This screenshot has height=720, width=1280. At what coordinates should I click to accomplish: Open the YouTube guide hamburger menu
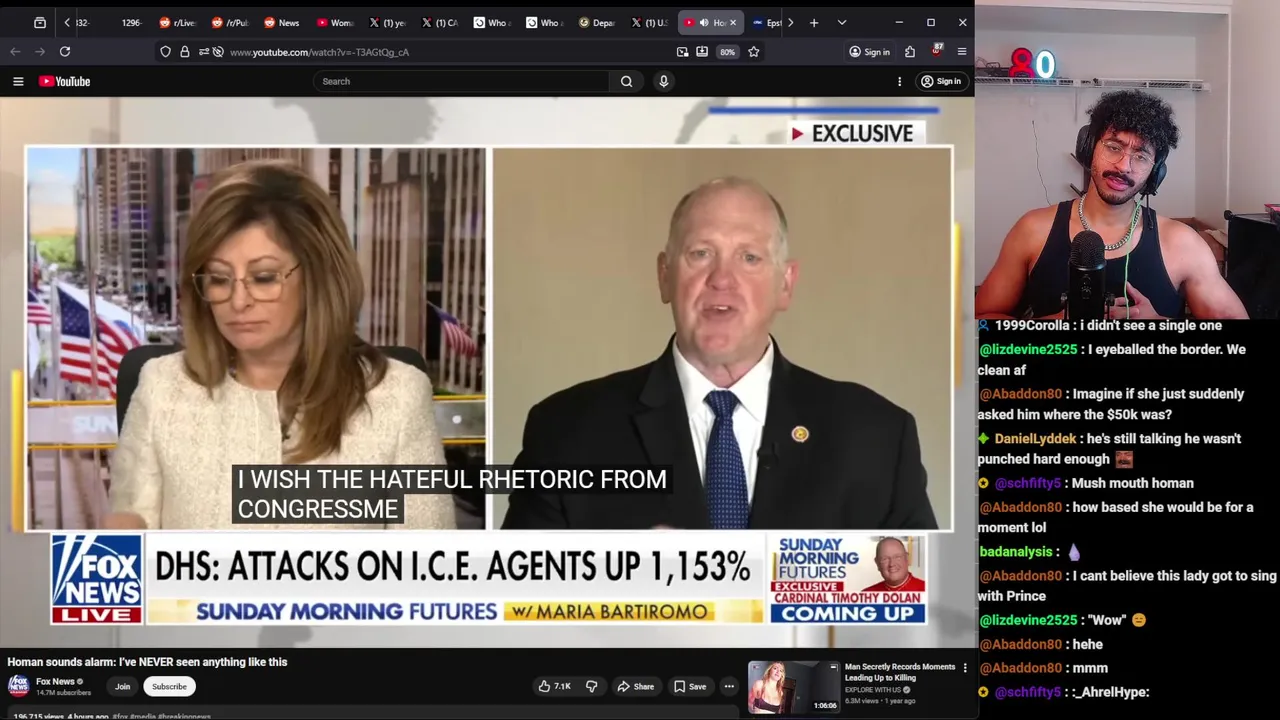point(18,81)
